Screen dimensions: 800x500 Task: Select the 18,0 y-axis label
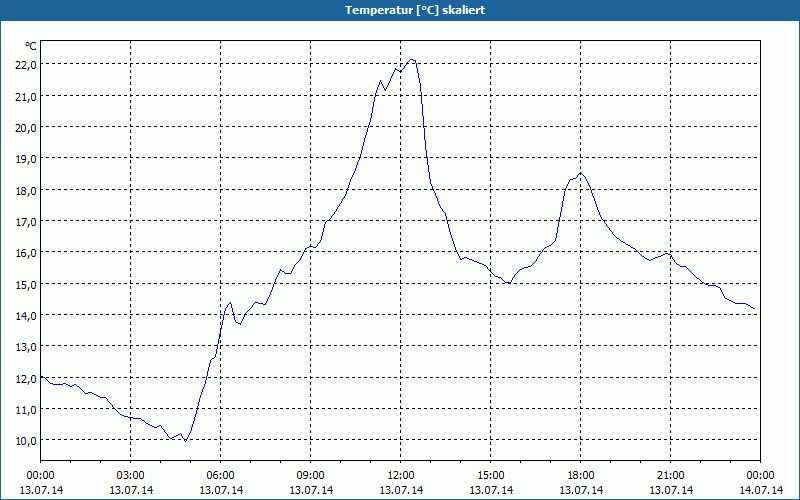(27, 190)
